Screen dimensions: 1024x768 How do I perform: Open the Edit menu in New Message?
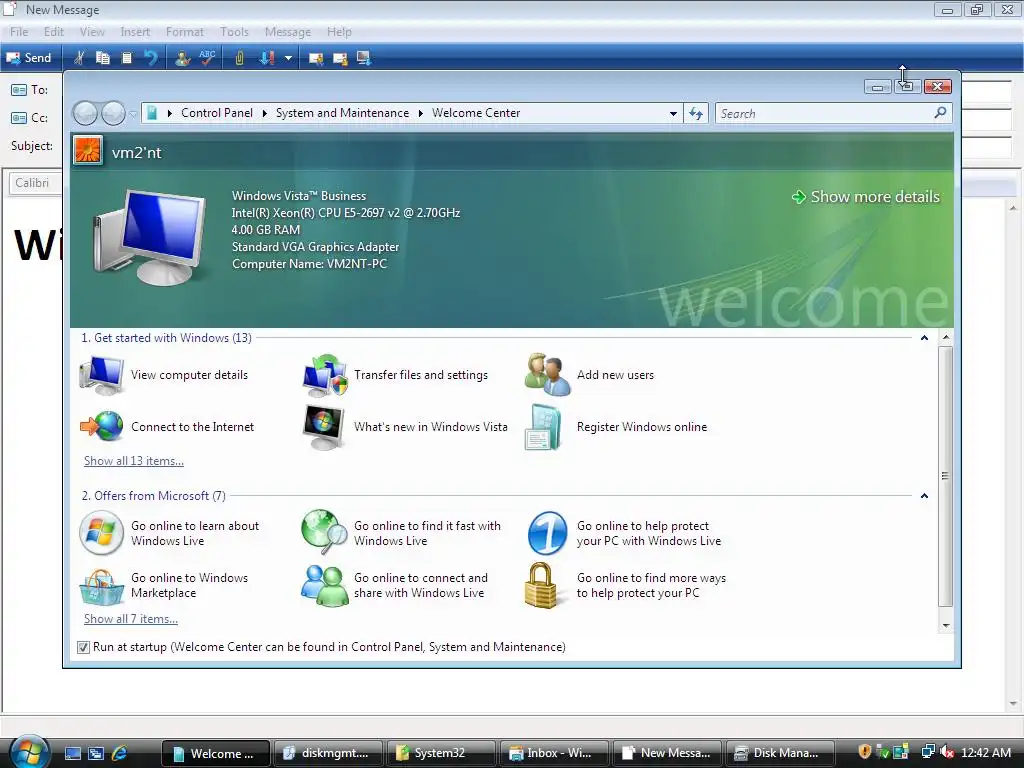54,31
